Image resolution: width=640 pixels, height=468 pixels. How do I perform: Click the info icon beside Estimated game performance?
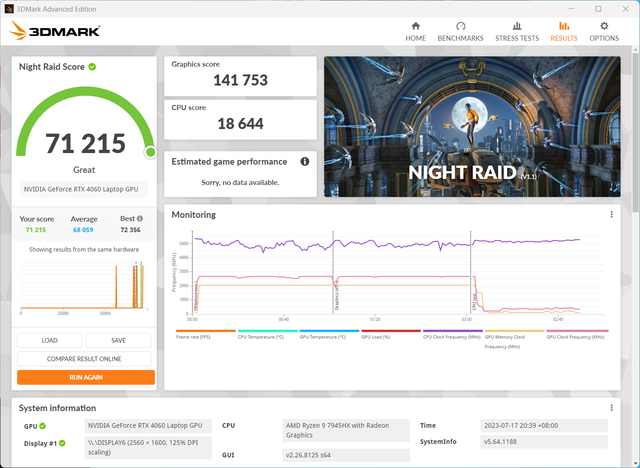[x=304, y=162]
